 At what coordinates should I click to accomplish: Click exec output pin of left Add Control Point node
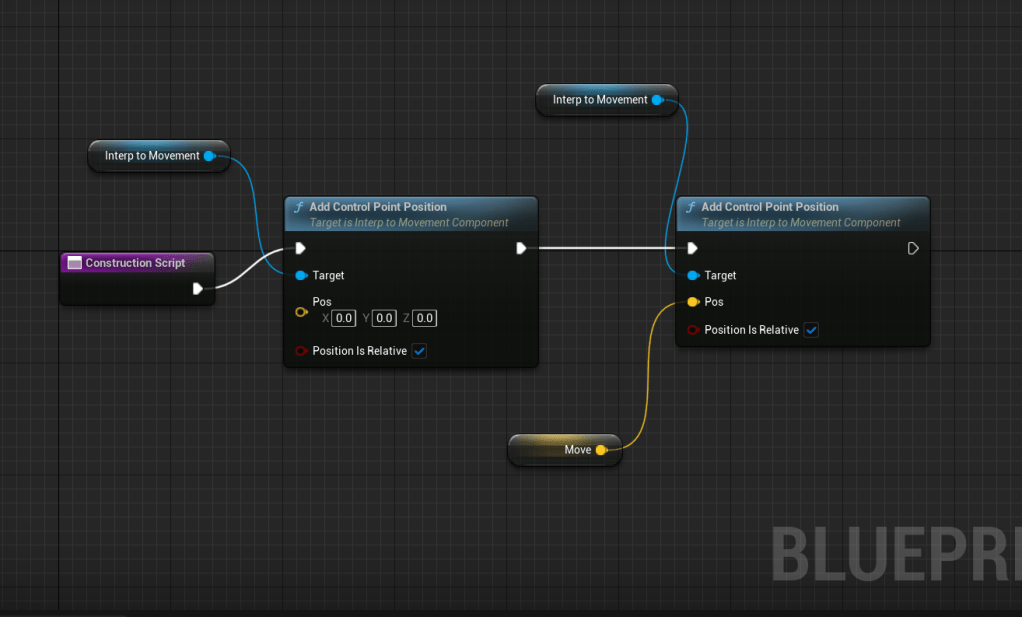click(x=521, y=249)
